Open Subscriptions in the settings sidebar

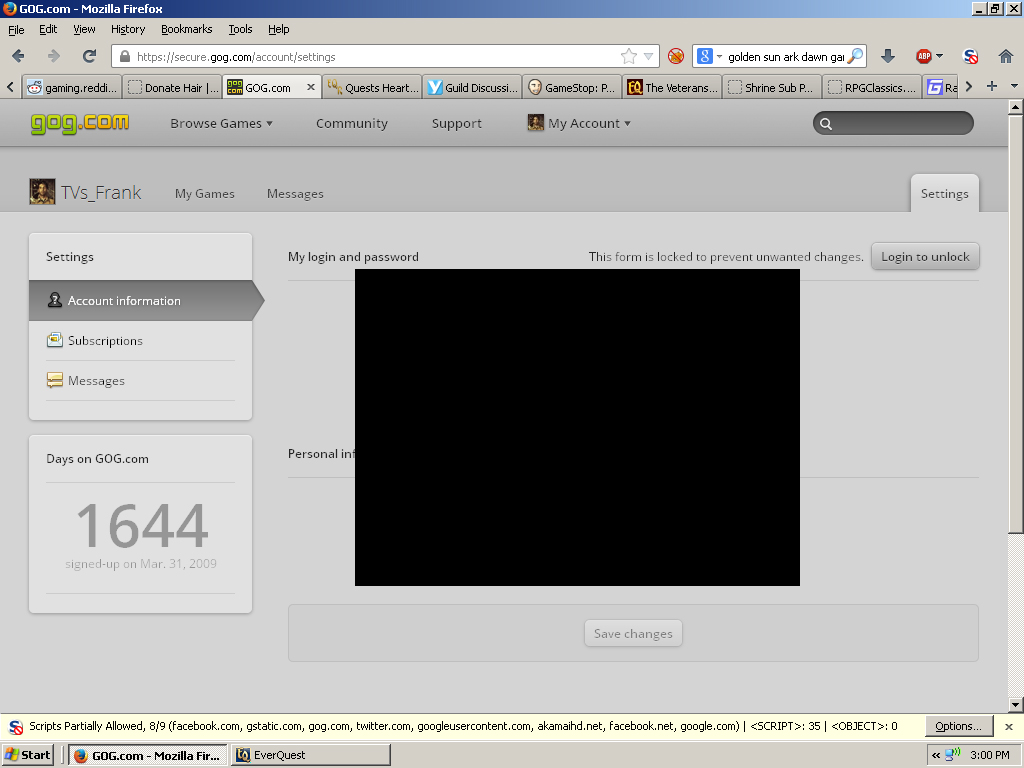[x=140, y=341]
